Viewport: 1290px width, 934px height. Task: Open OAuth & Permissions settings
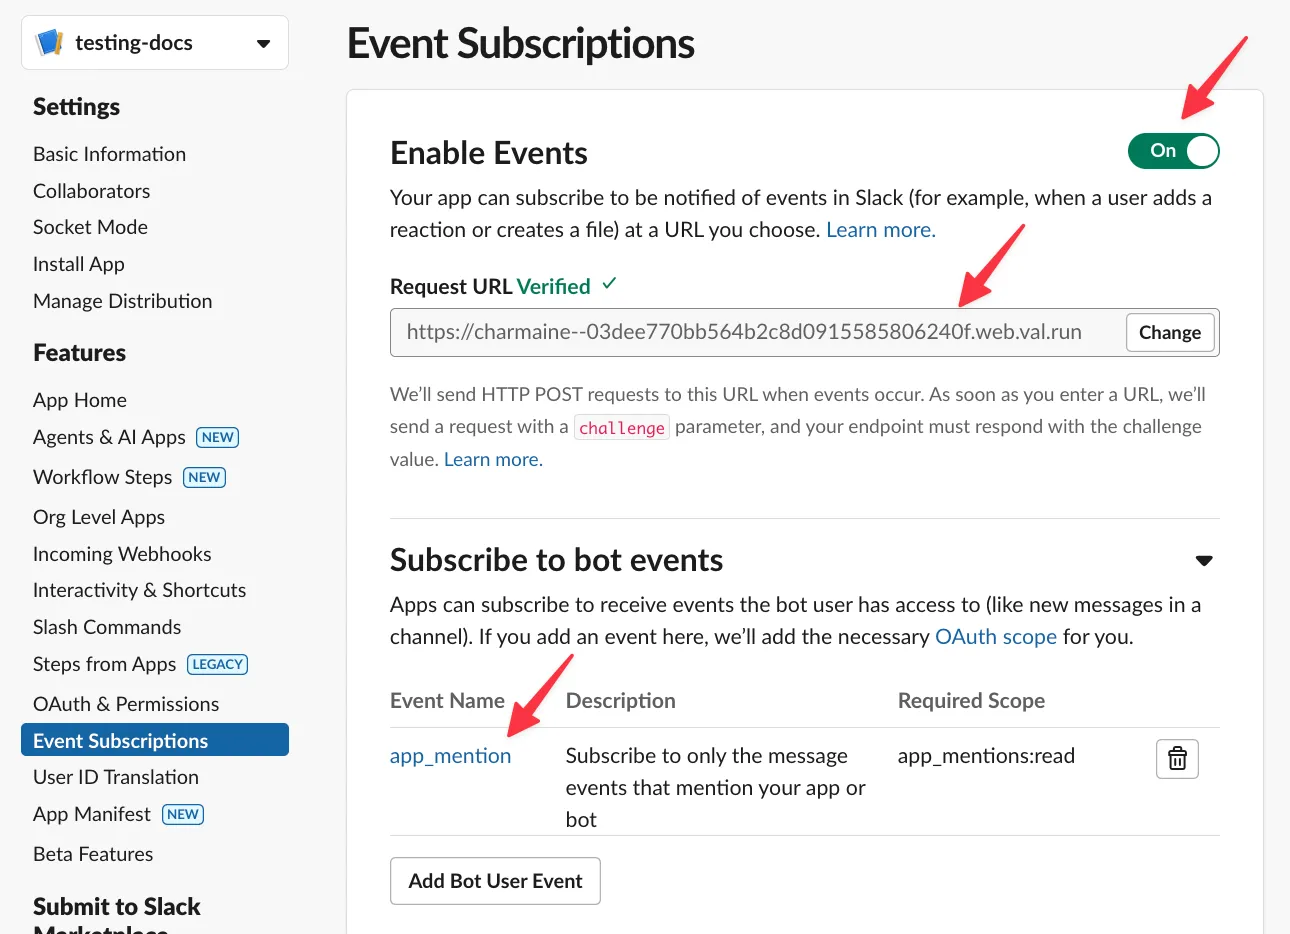tap(126, 703)
